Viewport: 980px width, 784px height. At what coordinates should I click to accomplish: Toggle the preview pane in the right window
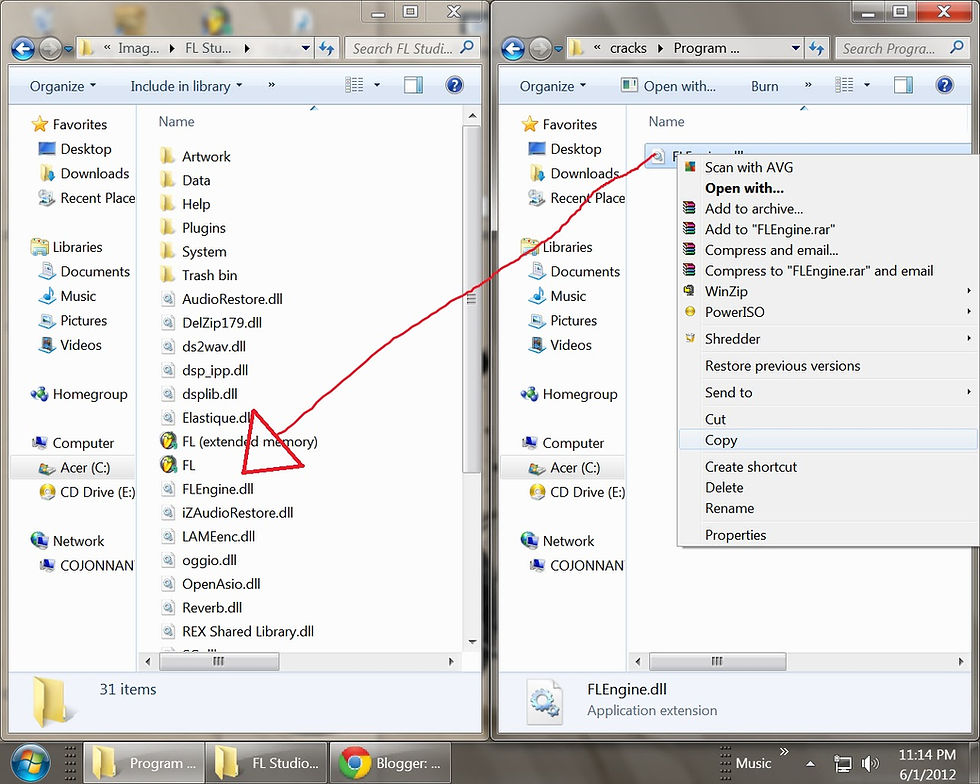pyautogui.click(x=903, y=85)
